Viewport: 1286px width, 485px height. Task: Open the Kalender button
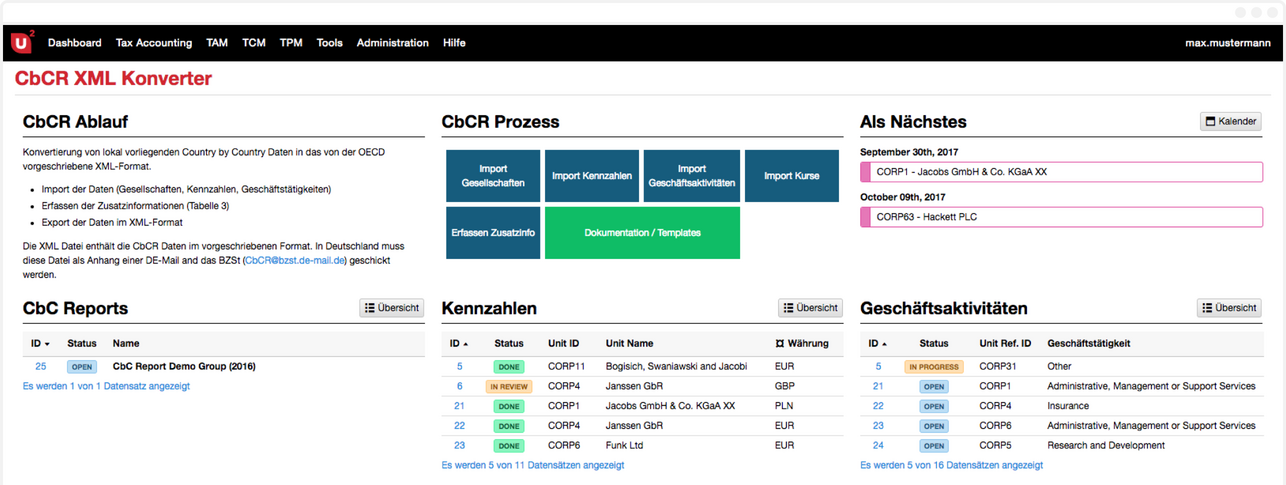pyautogui.click(x=1230, y=122)
